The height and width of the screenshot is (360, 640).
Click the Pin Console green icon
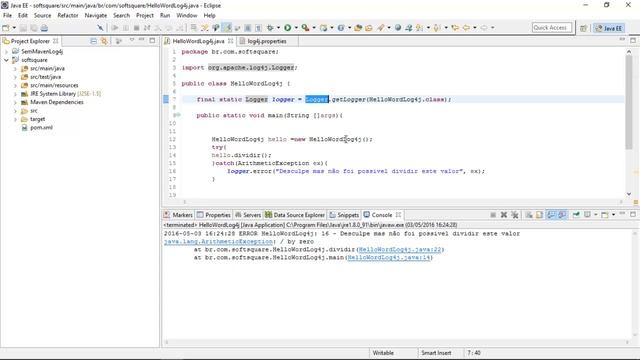(x=576, y=215)
